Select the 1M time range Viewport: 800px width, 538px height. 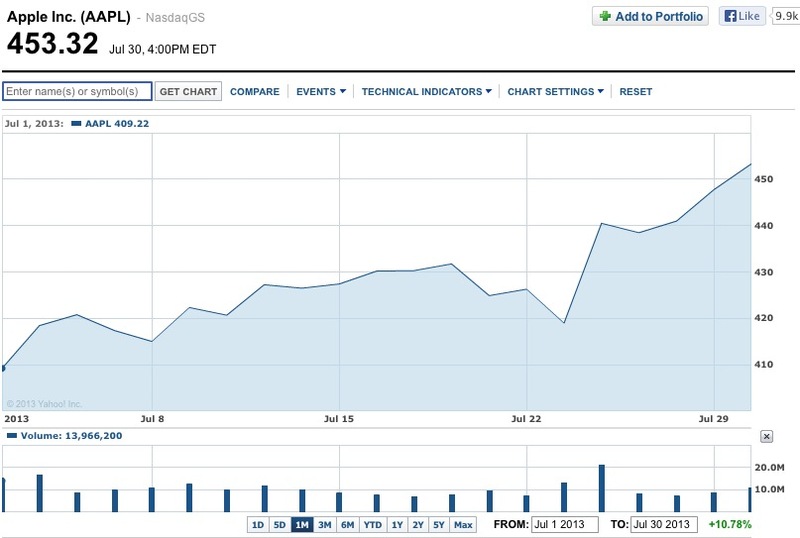pos(302,525)
